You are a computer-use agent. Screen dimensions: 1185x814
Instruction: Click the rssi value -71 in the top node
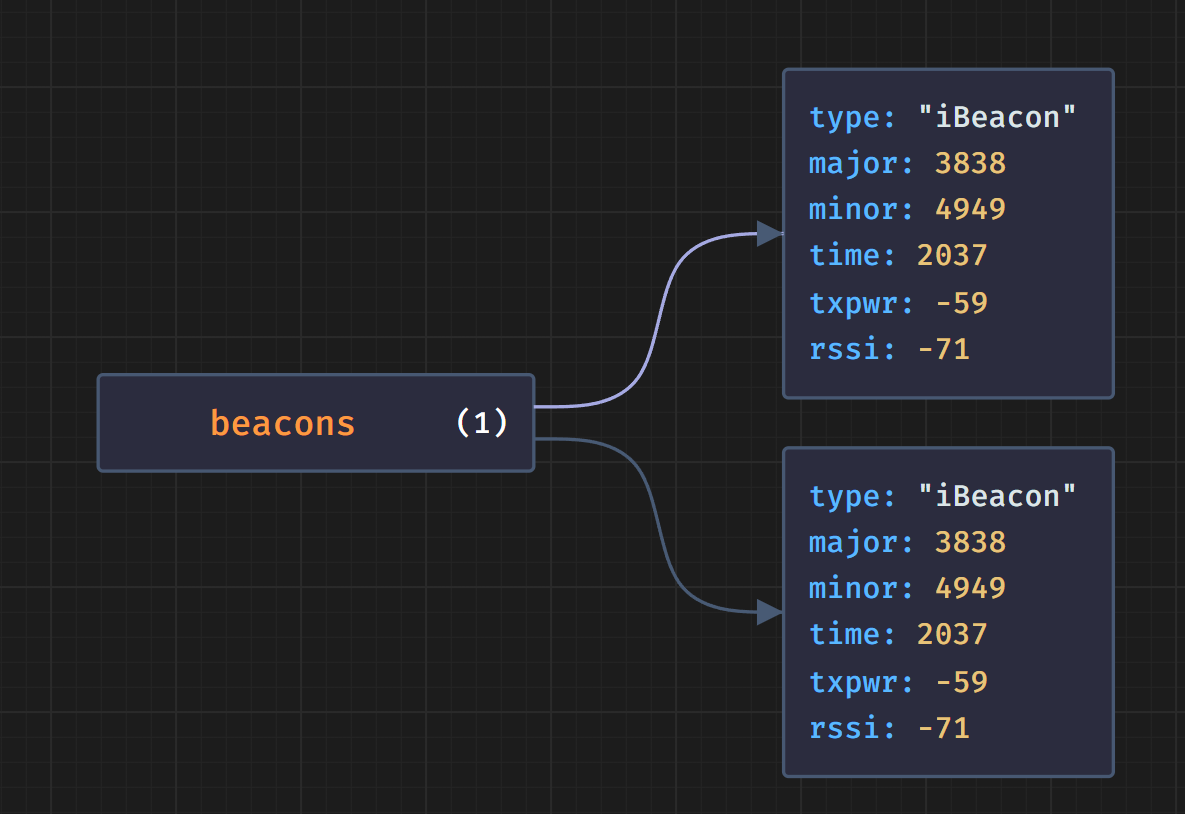[x=943, y=349]
